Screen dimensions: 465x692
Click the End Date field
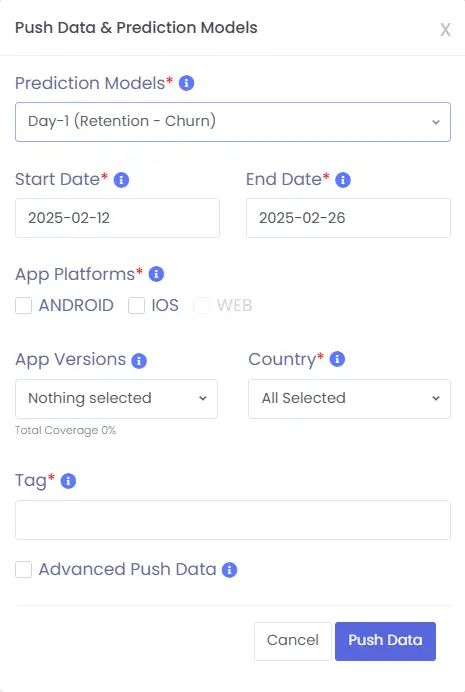[349, 218]
